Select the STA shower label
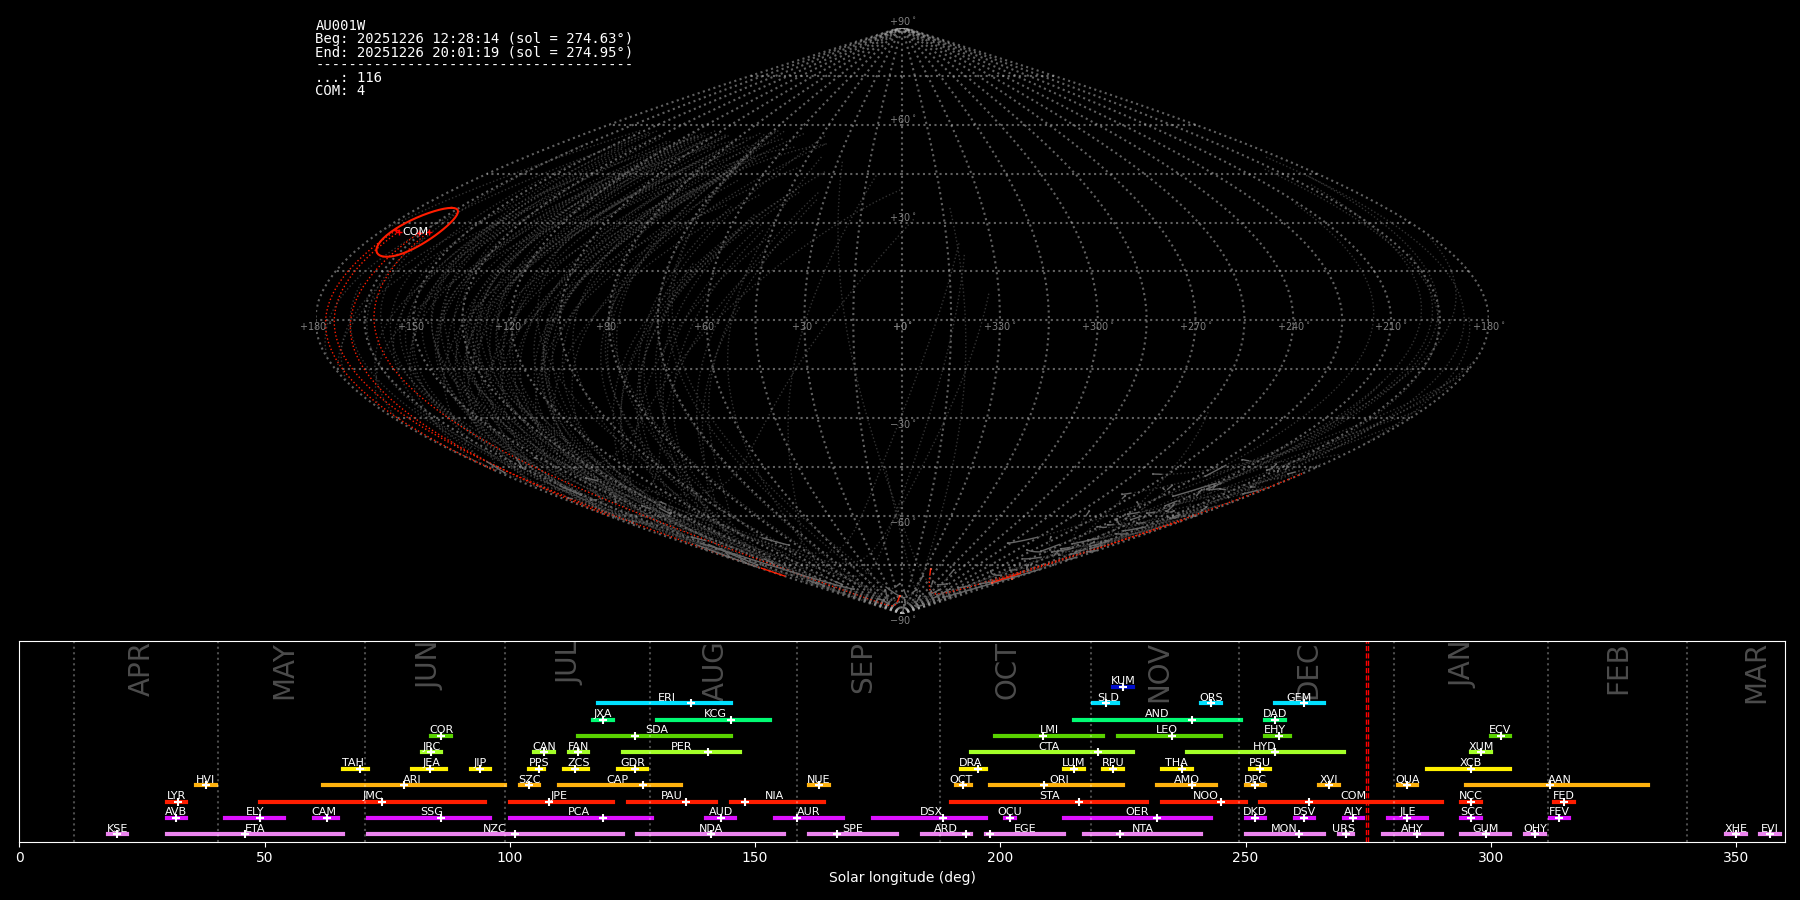This screenshot has width=1800, height=900. click(x=1049, y=796)
